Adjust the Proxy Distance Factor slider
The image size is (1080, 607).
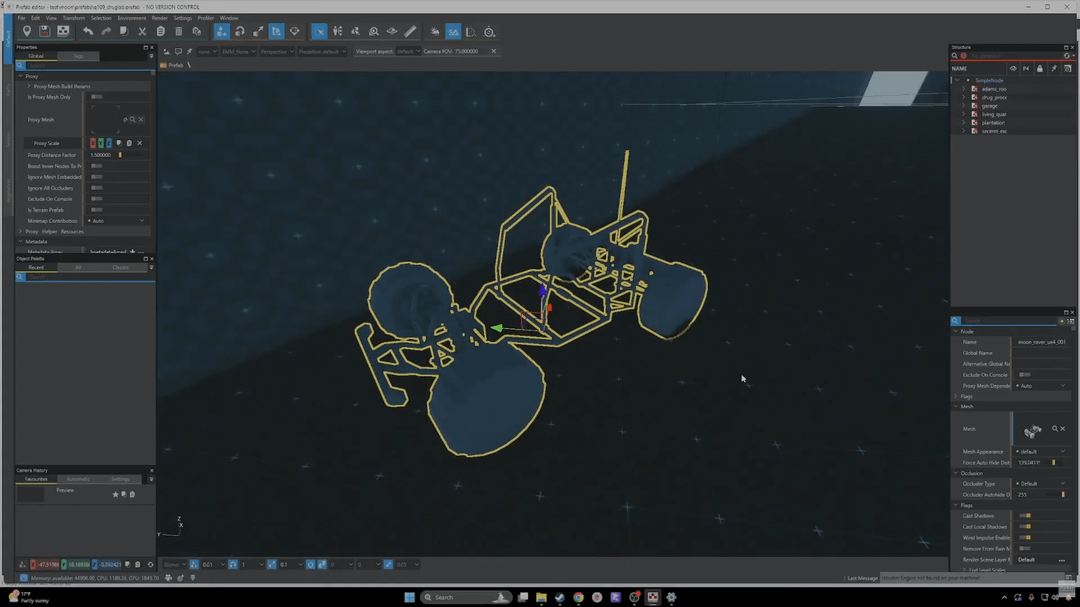[120, 155]
